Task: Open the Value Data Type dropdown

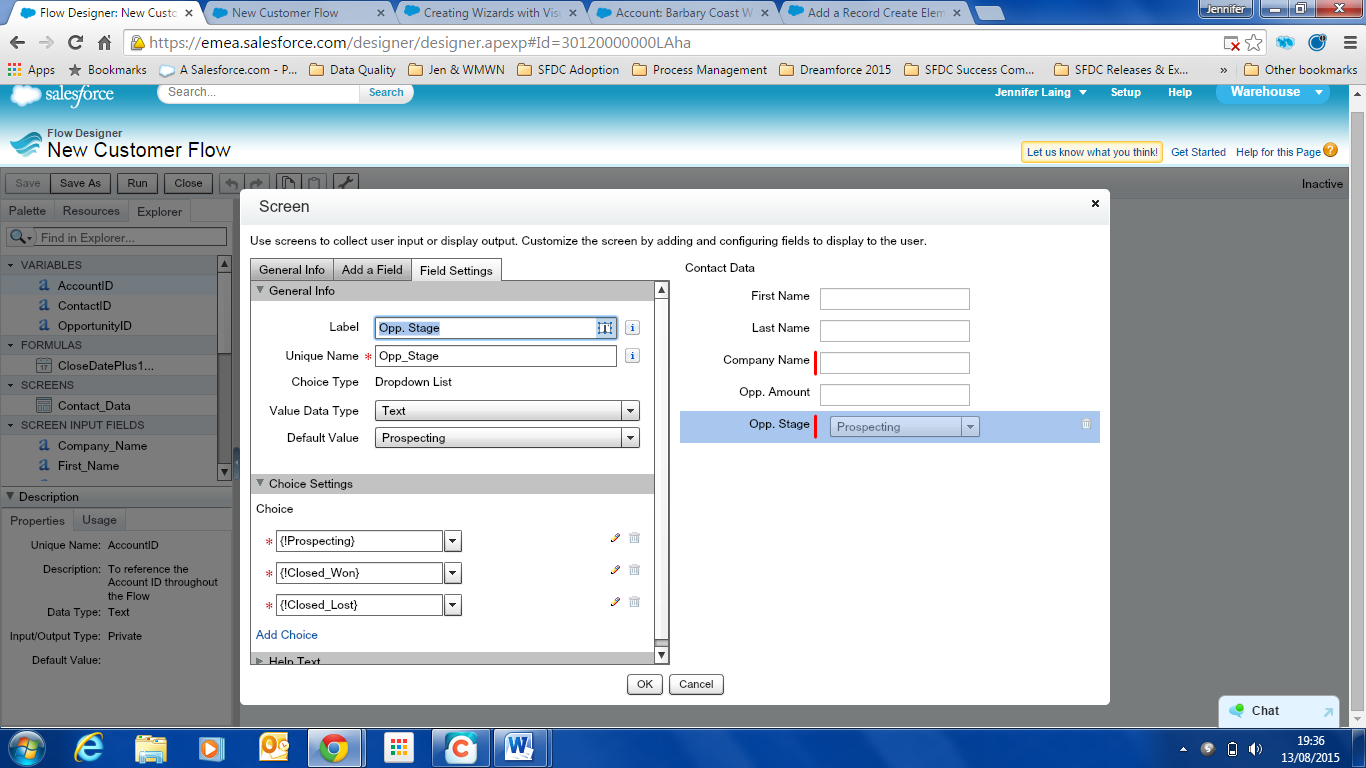Action: pyautogui.click(x=630, y=411)
